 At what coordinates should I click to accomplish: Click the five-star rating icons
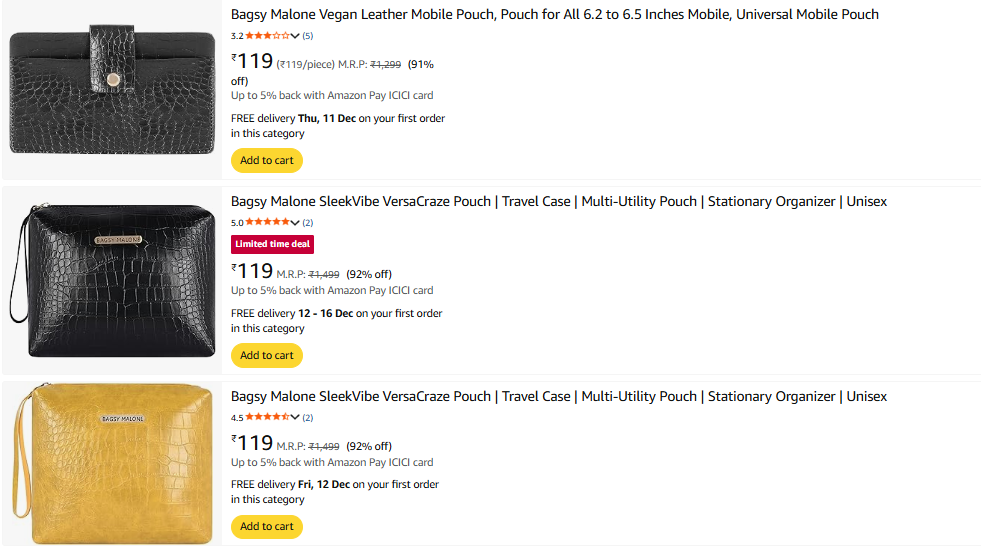click(267, 223)
